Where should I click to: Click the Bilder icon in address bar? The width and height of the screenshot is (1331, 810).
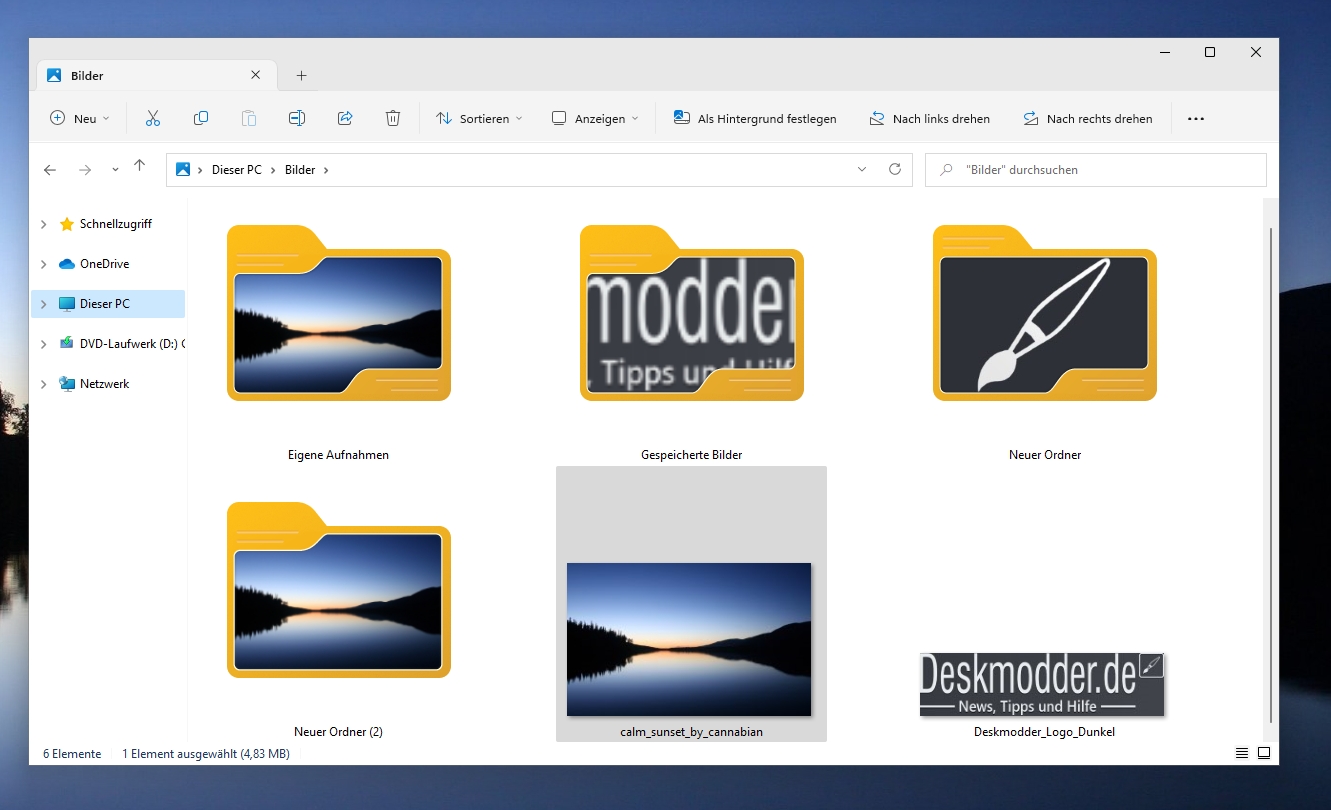(183, 170)
